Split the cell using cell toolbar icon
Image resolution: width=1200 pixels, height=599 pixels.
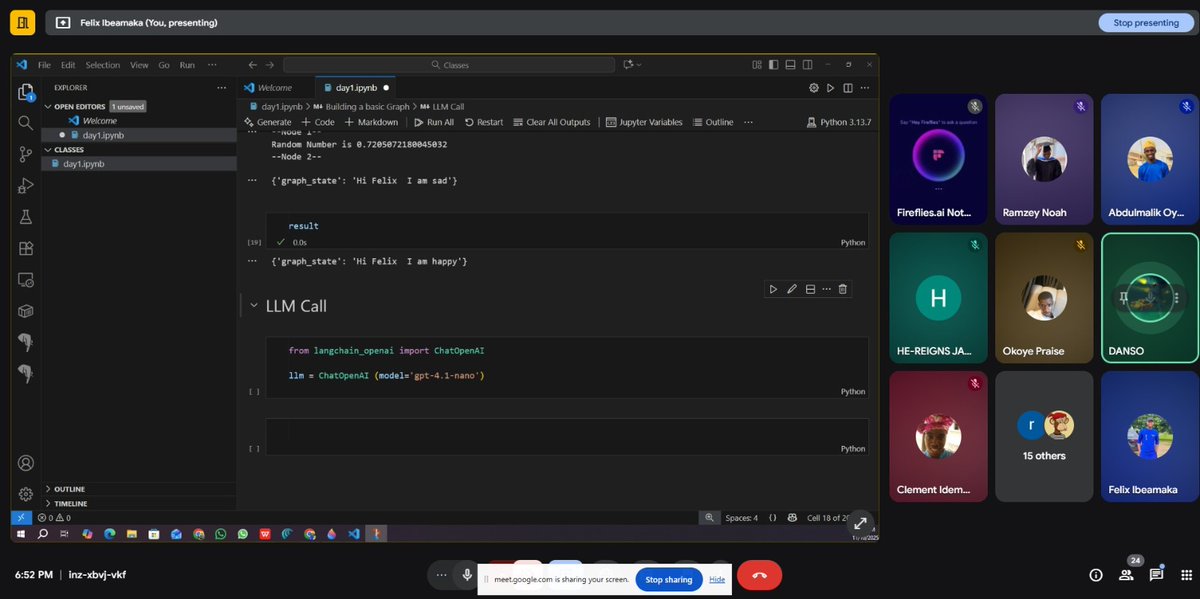(810, 289)
